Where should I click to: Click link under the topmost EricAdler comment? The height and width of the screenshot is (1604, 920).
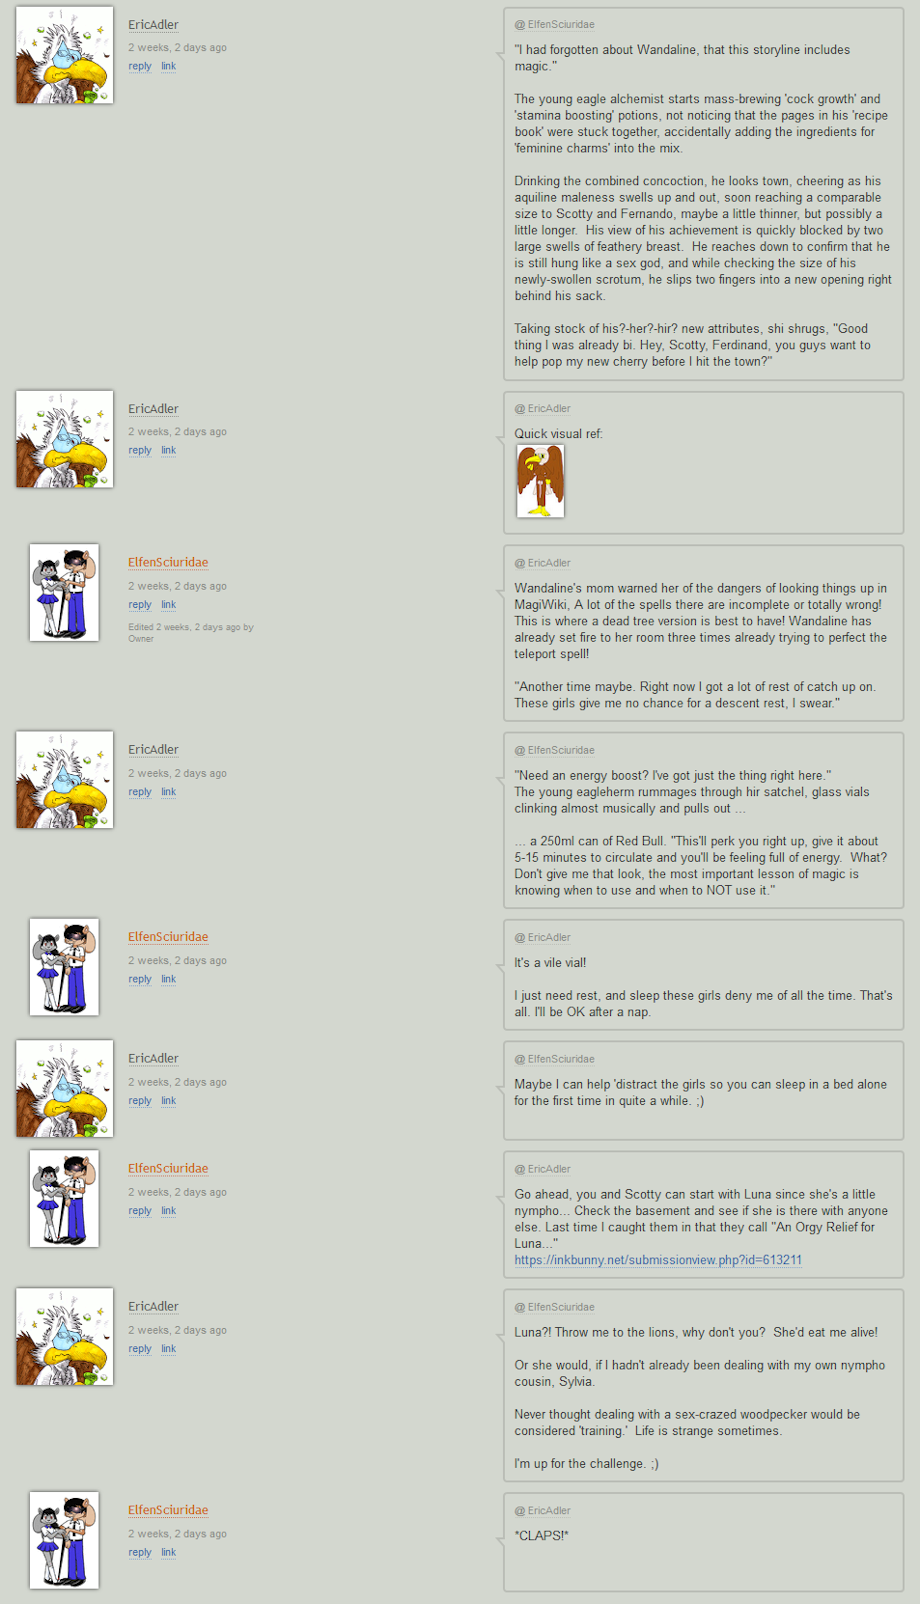pyautogui.click(x=168, y=66)
